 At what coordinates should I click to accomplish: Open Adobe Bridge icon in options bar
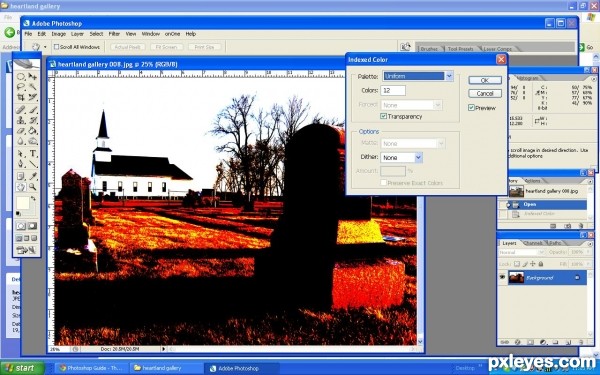coord(405,47)
